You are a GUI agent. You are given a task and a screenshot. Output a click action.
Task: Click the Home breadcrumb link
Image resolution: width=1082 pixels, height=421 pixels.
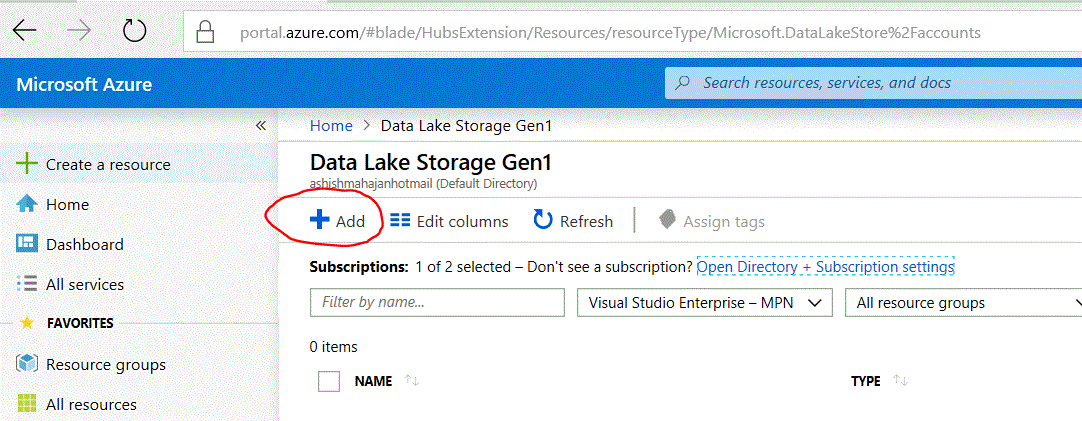[x=331, y=126]
